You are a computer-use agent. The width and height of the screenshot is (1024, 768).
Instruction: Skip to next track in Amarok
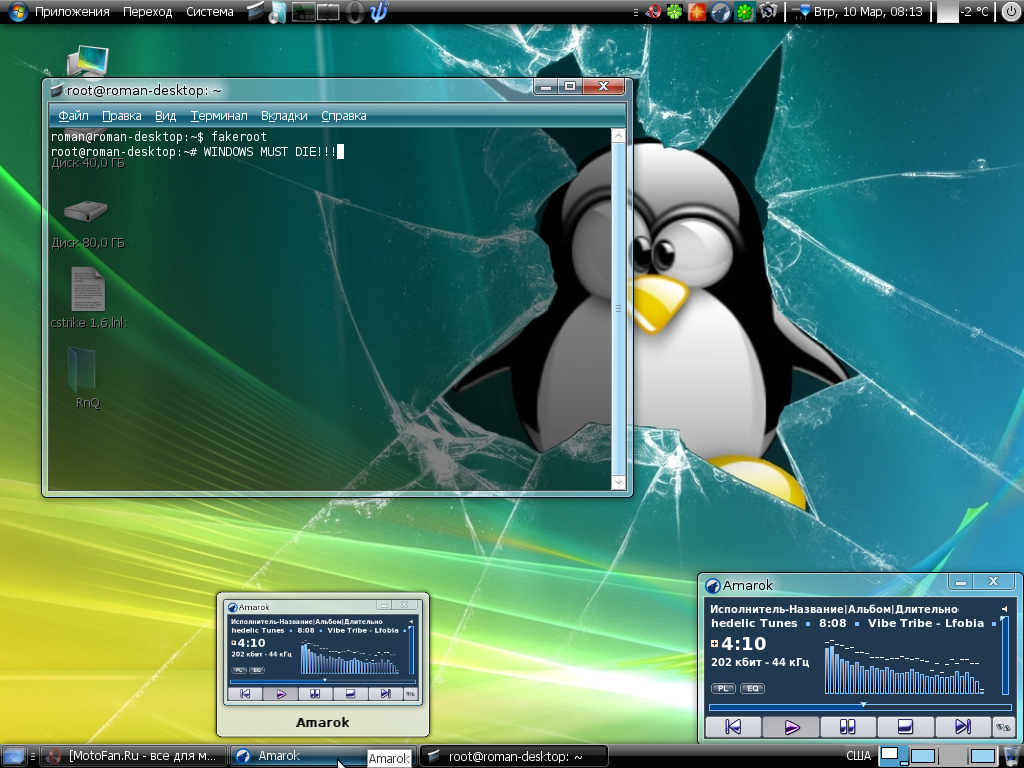click(963, 727)
